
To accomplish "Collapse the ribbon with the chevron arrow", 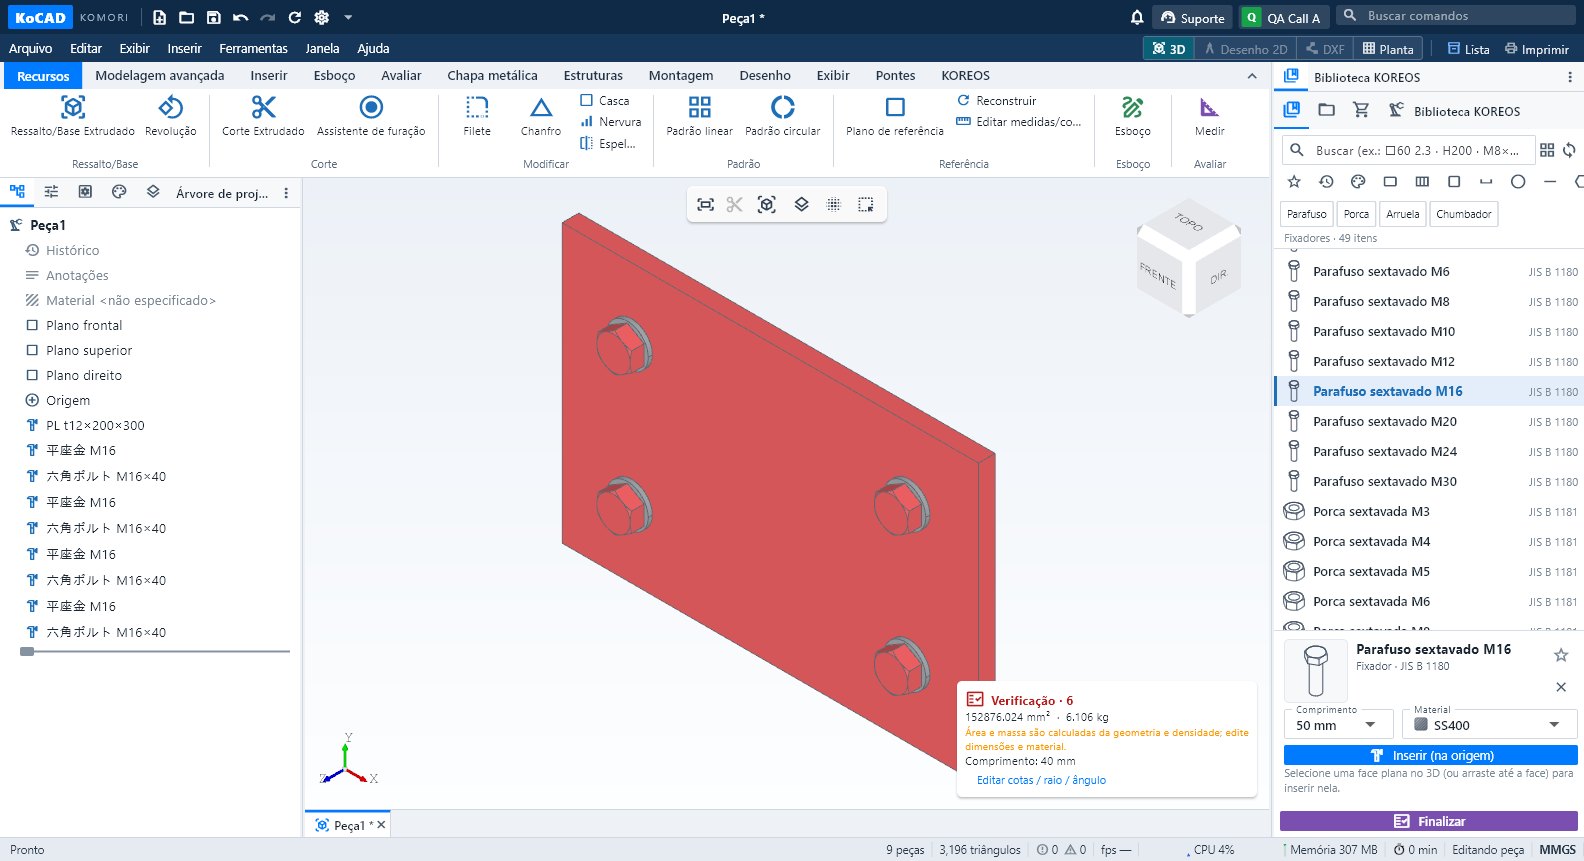I will 1252,76.
